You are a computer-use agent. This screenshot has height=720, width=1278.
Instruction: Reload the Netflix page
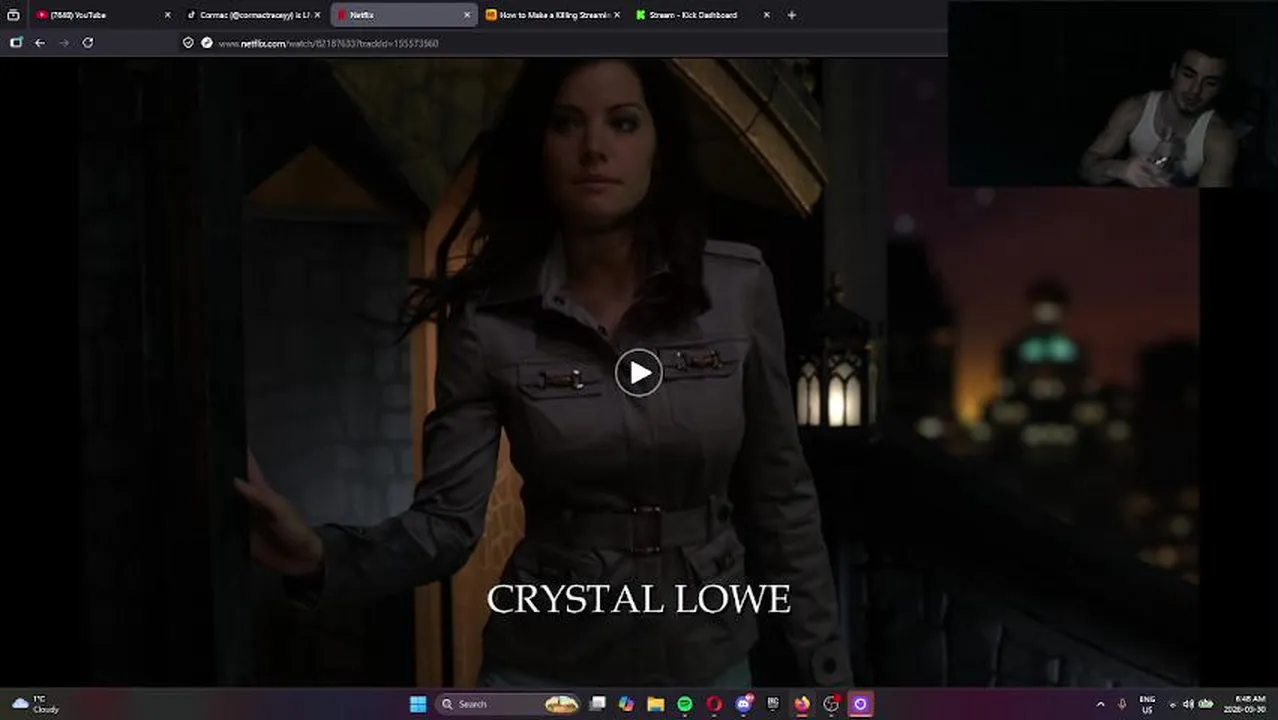(x=88, y=43)
